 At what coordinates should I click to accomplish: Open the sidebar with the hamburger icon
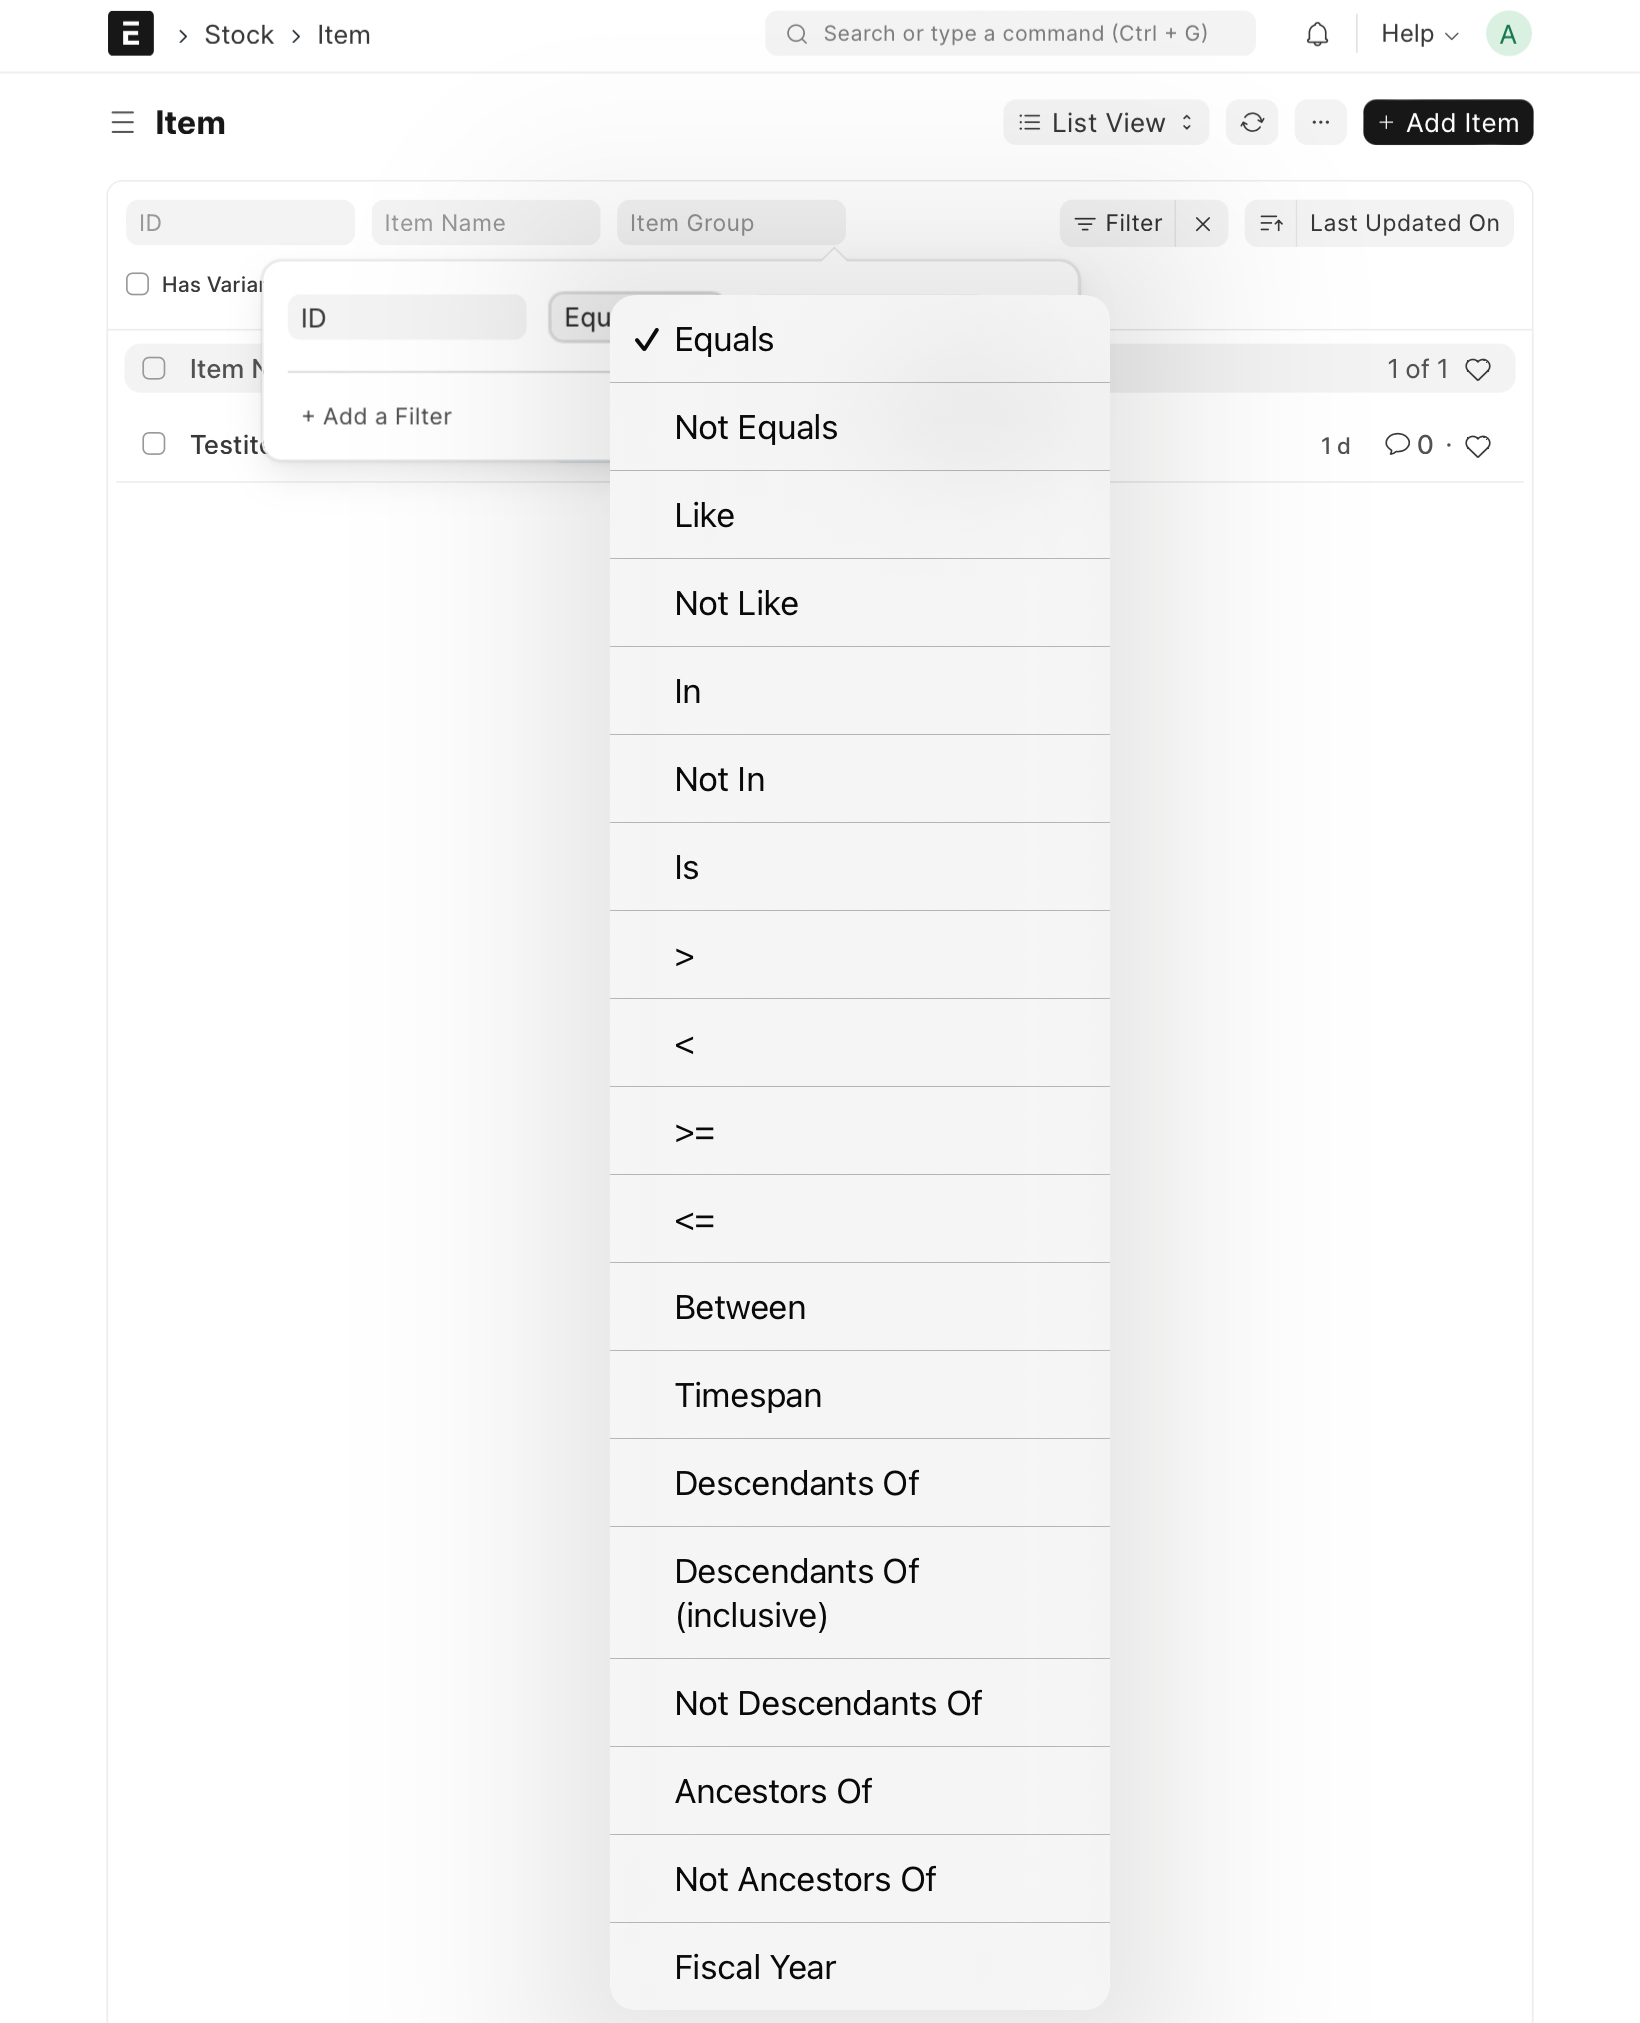coord(122,122)
